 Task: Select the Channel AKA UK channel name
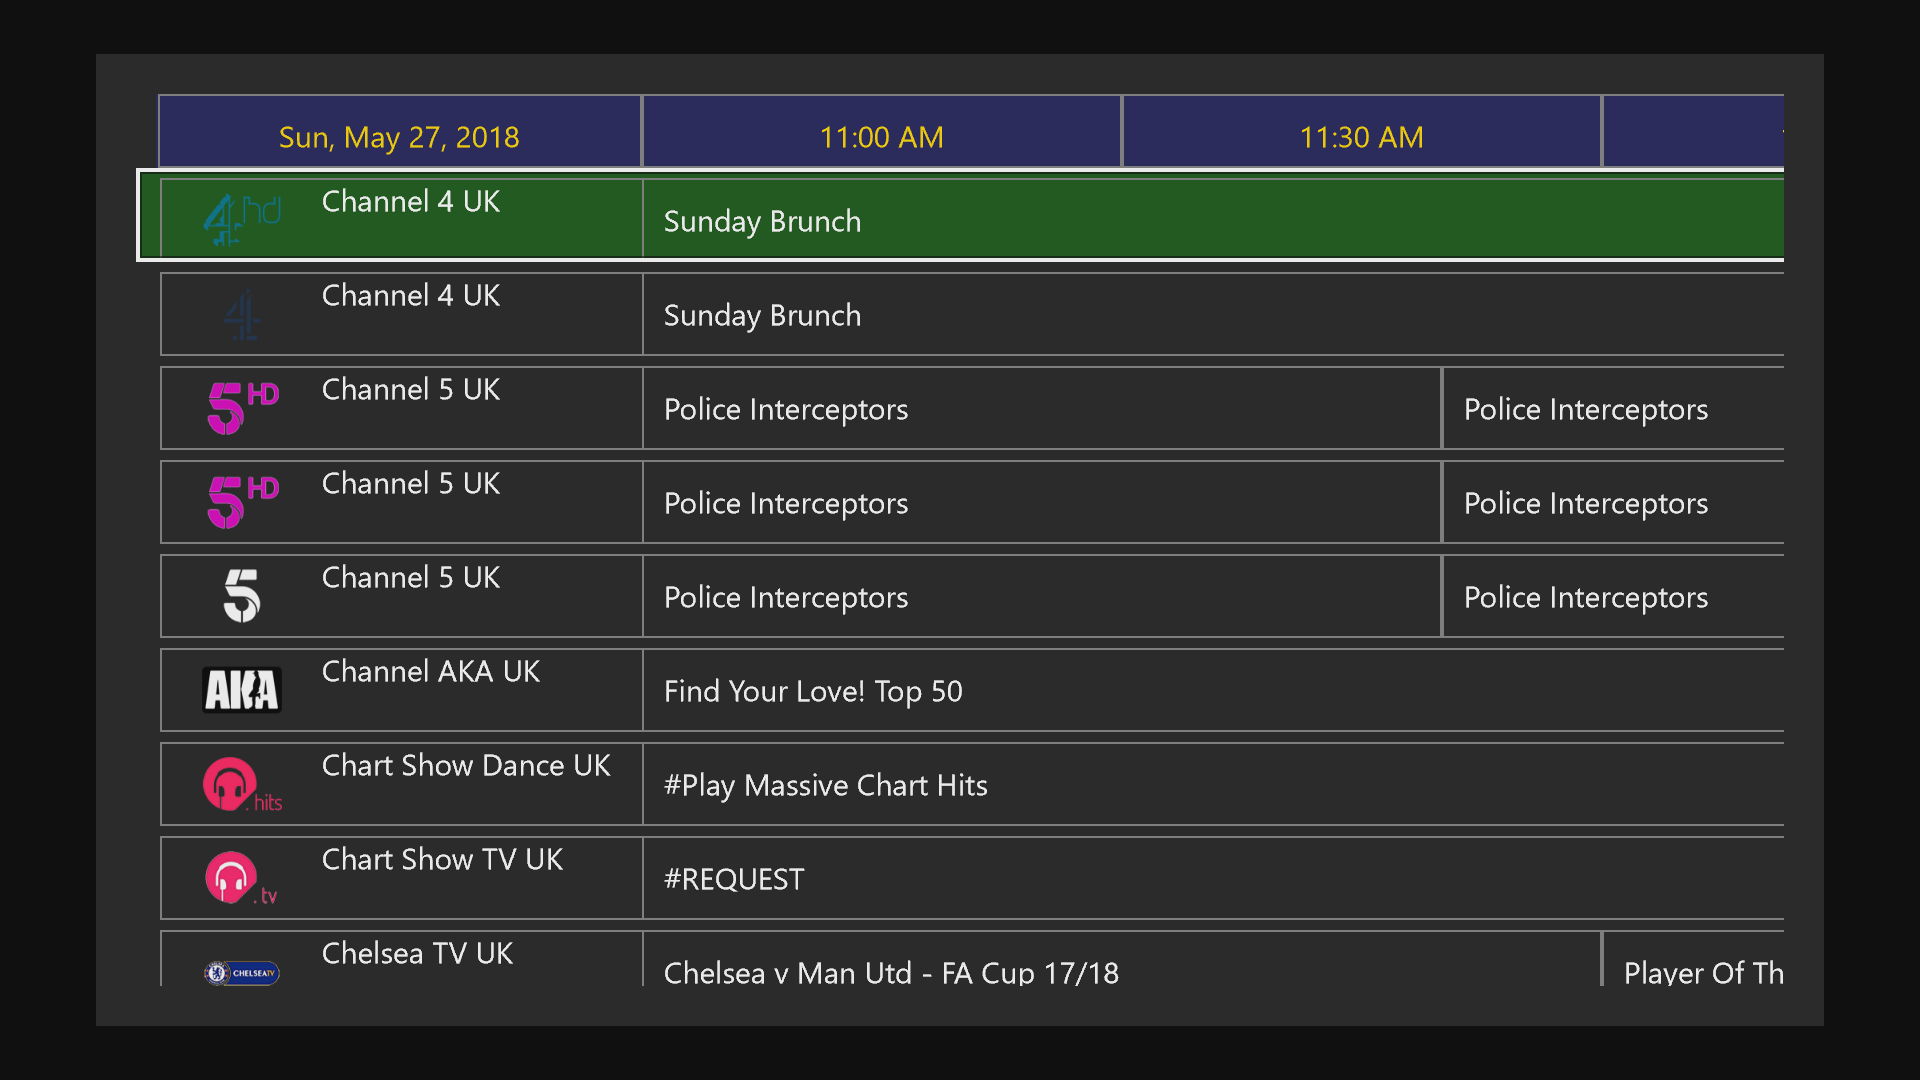click(431, 671)
